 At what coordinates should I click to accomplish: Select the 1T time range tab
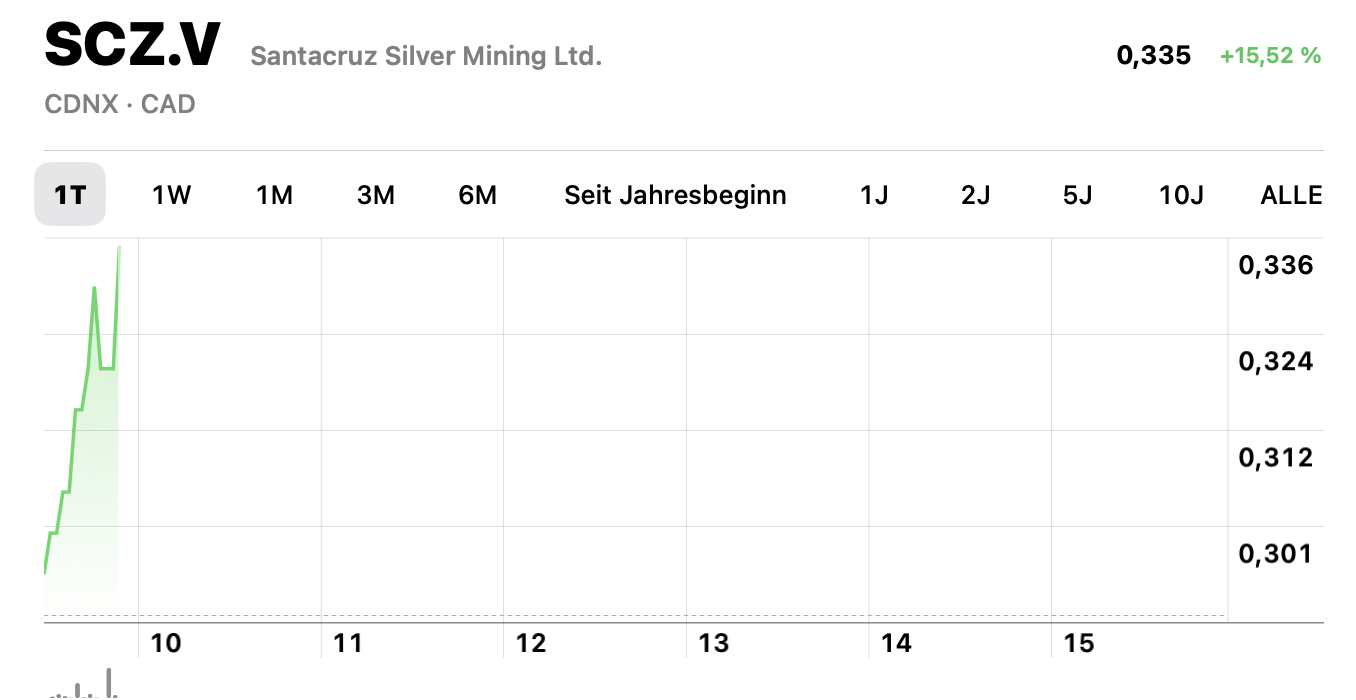click(70, 194)
